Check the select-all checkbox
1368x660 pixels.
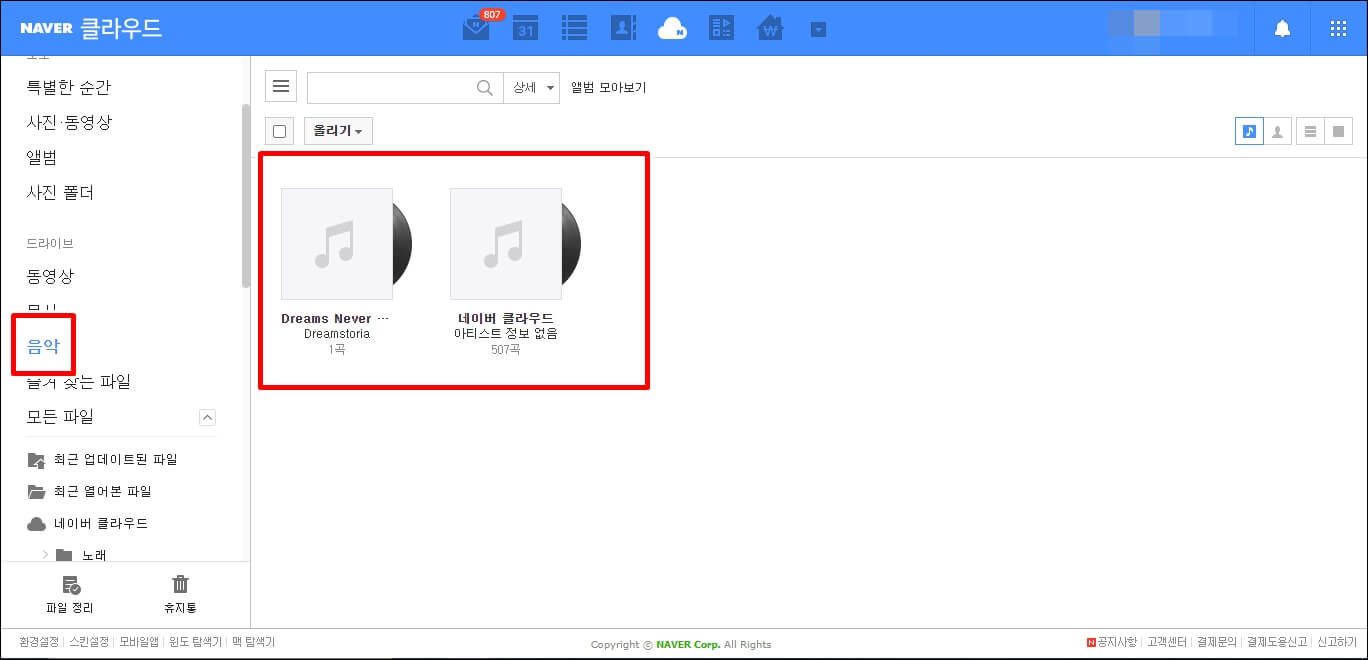(x=280, y=131)
